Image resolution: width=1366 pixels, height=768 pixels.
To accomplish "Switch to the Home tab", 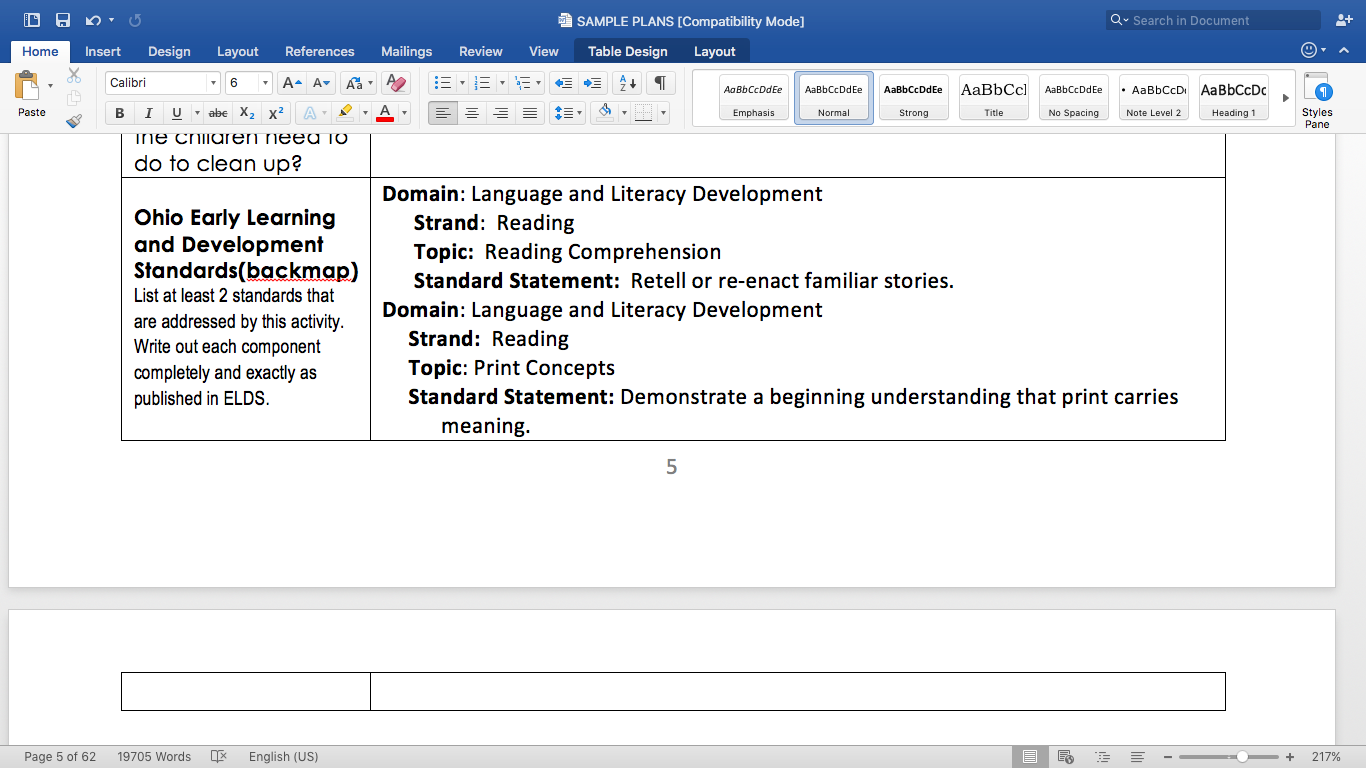I will click(x=40, y=51).
